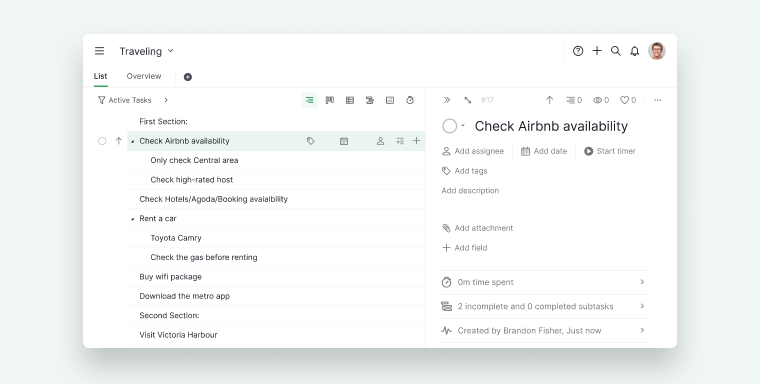Select Check high-rated host subtask
Image resolution: width=760 pixels, height=384 pixels.
tap(276, 180)
